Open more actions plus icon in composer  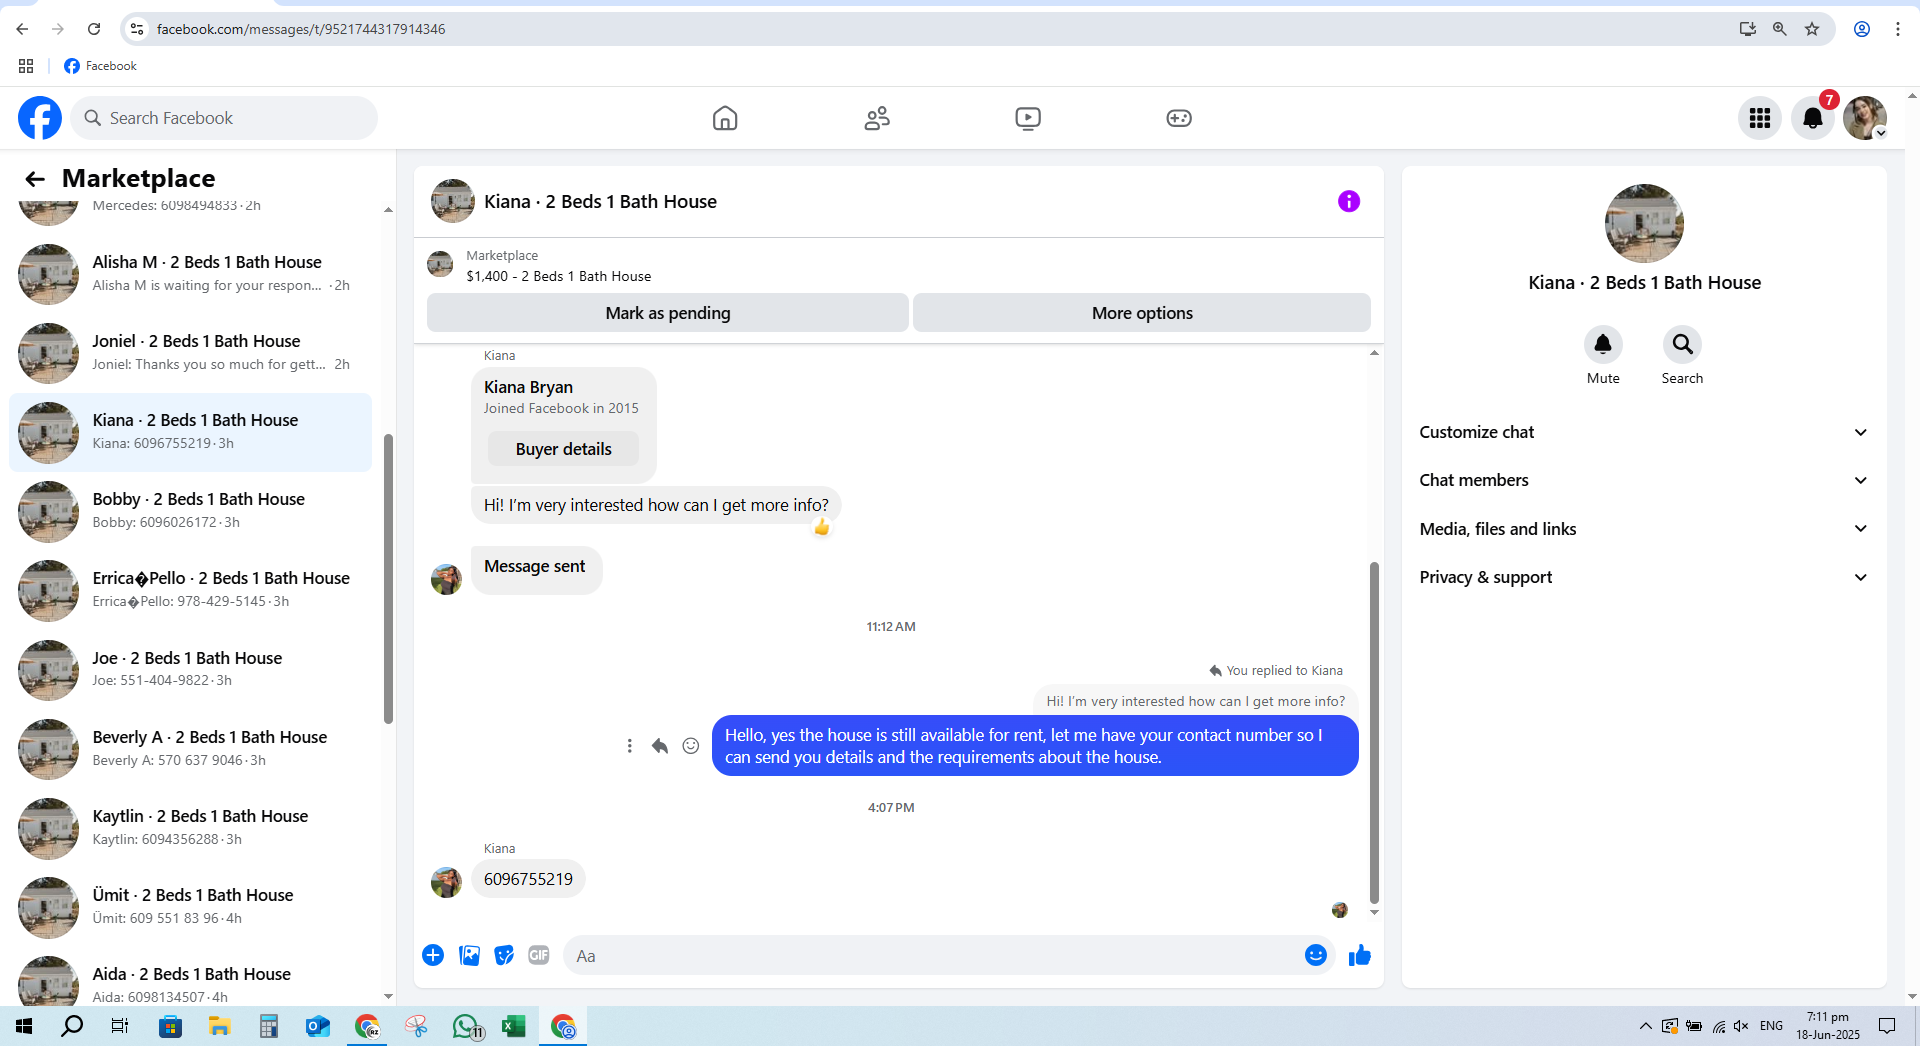click(x=433, y=955)
